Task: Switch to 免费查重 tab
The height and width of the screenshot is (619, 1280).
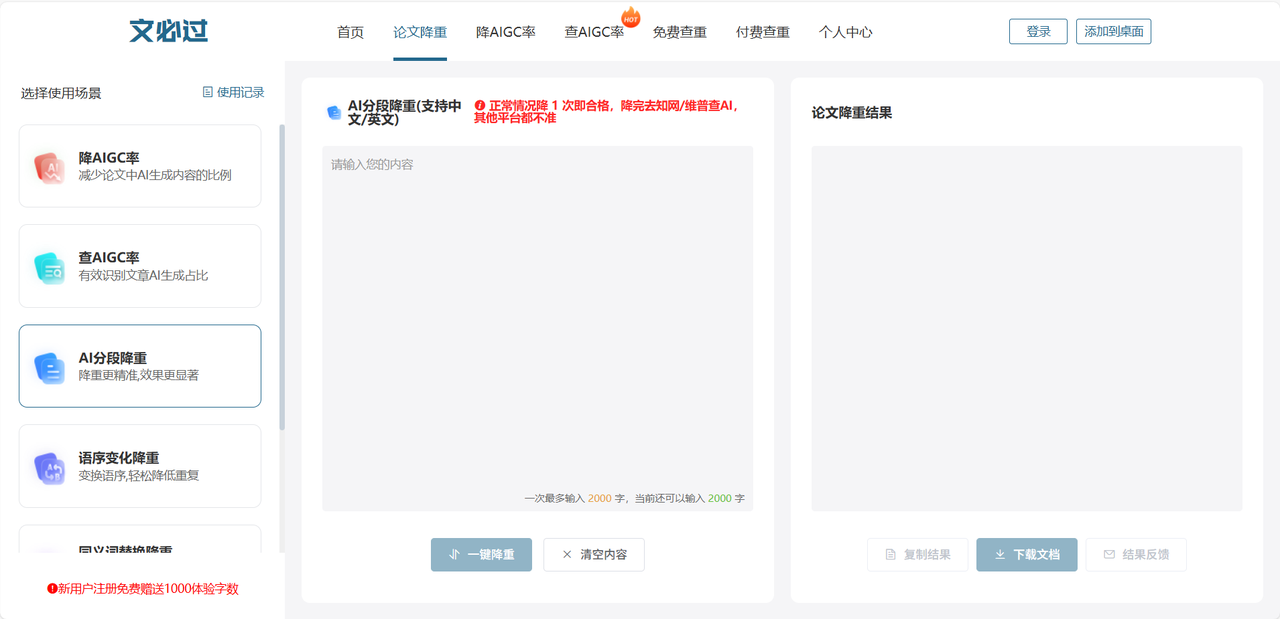Action: 680,32
